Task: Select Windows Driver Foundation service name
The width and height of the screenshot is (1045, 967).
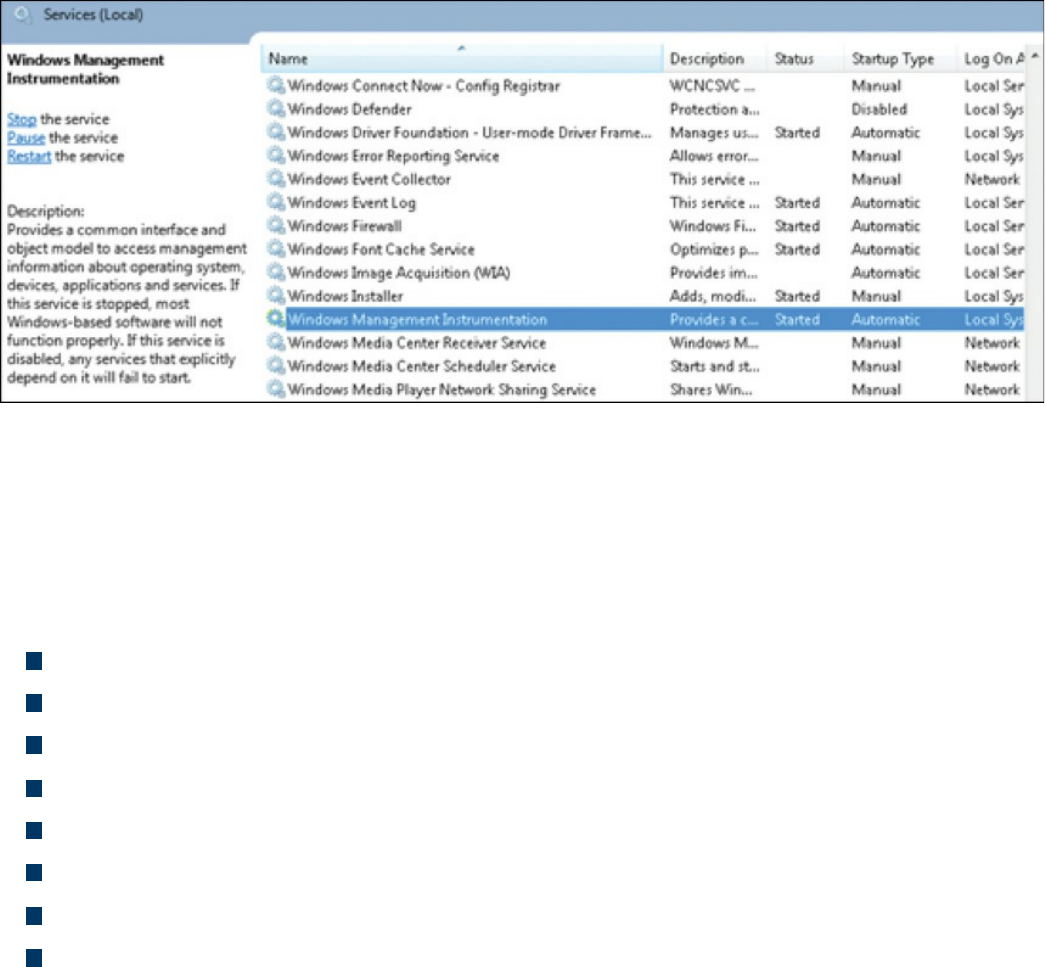Action: click(x=469, y=133)
